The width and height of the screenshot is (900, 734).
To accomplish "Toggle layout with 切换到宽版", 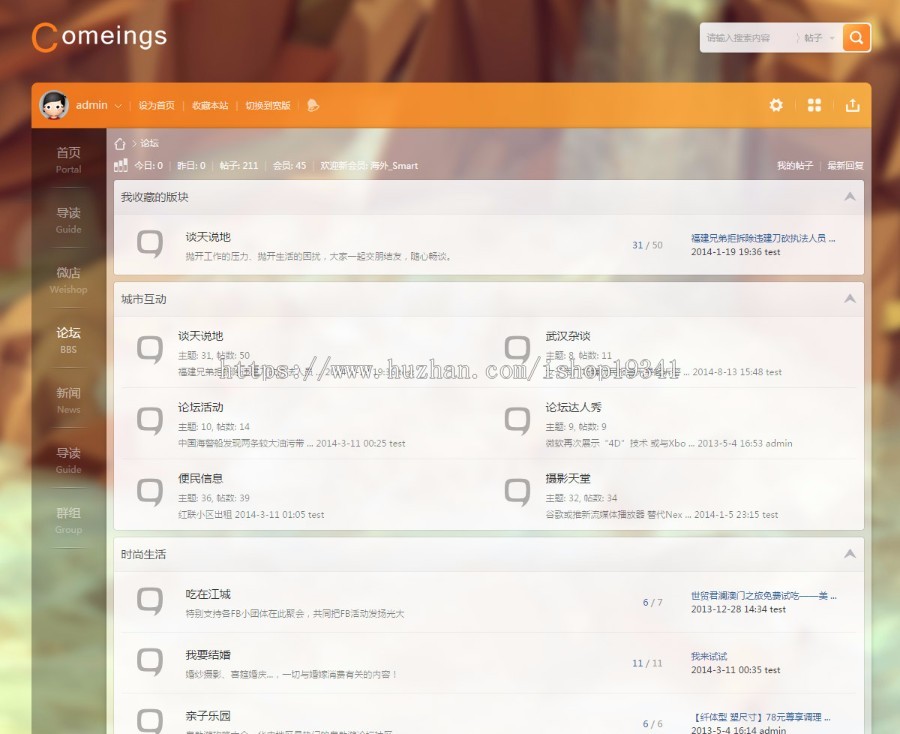I will coord(268,106).
